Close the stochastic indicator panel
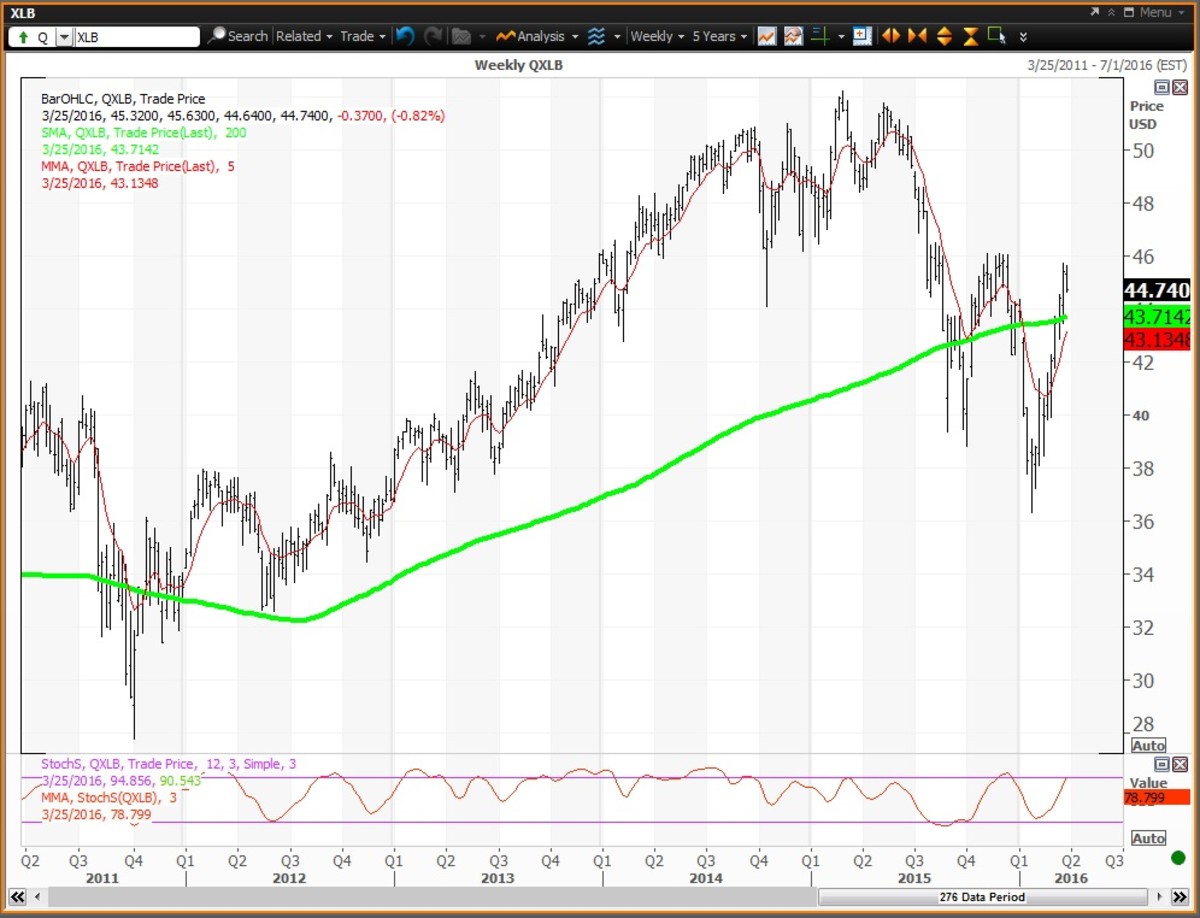1200x918 pixels. point(1179,764)
